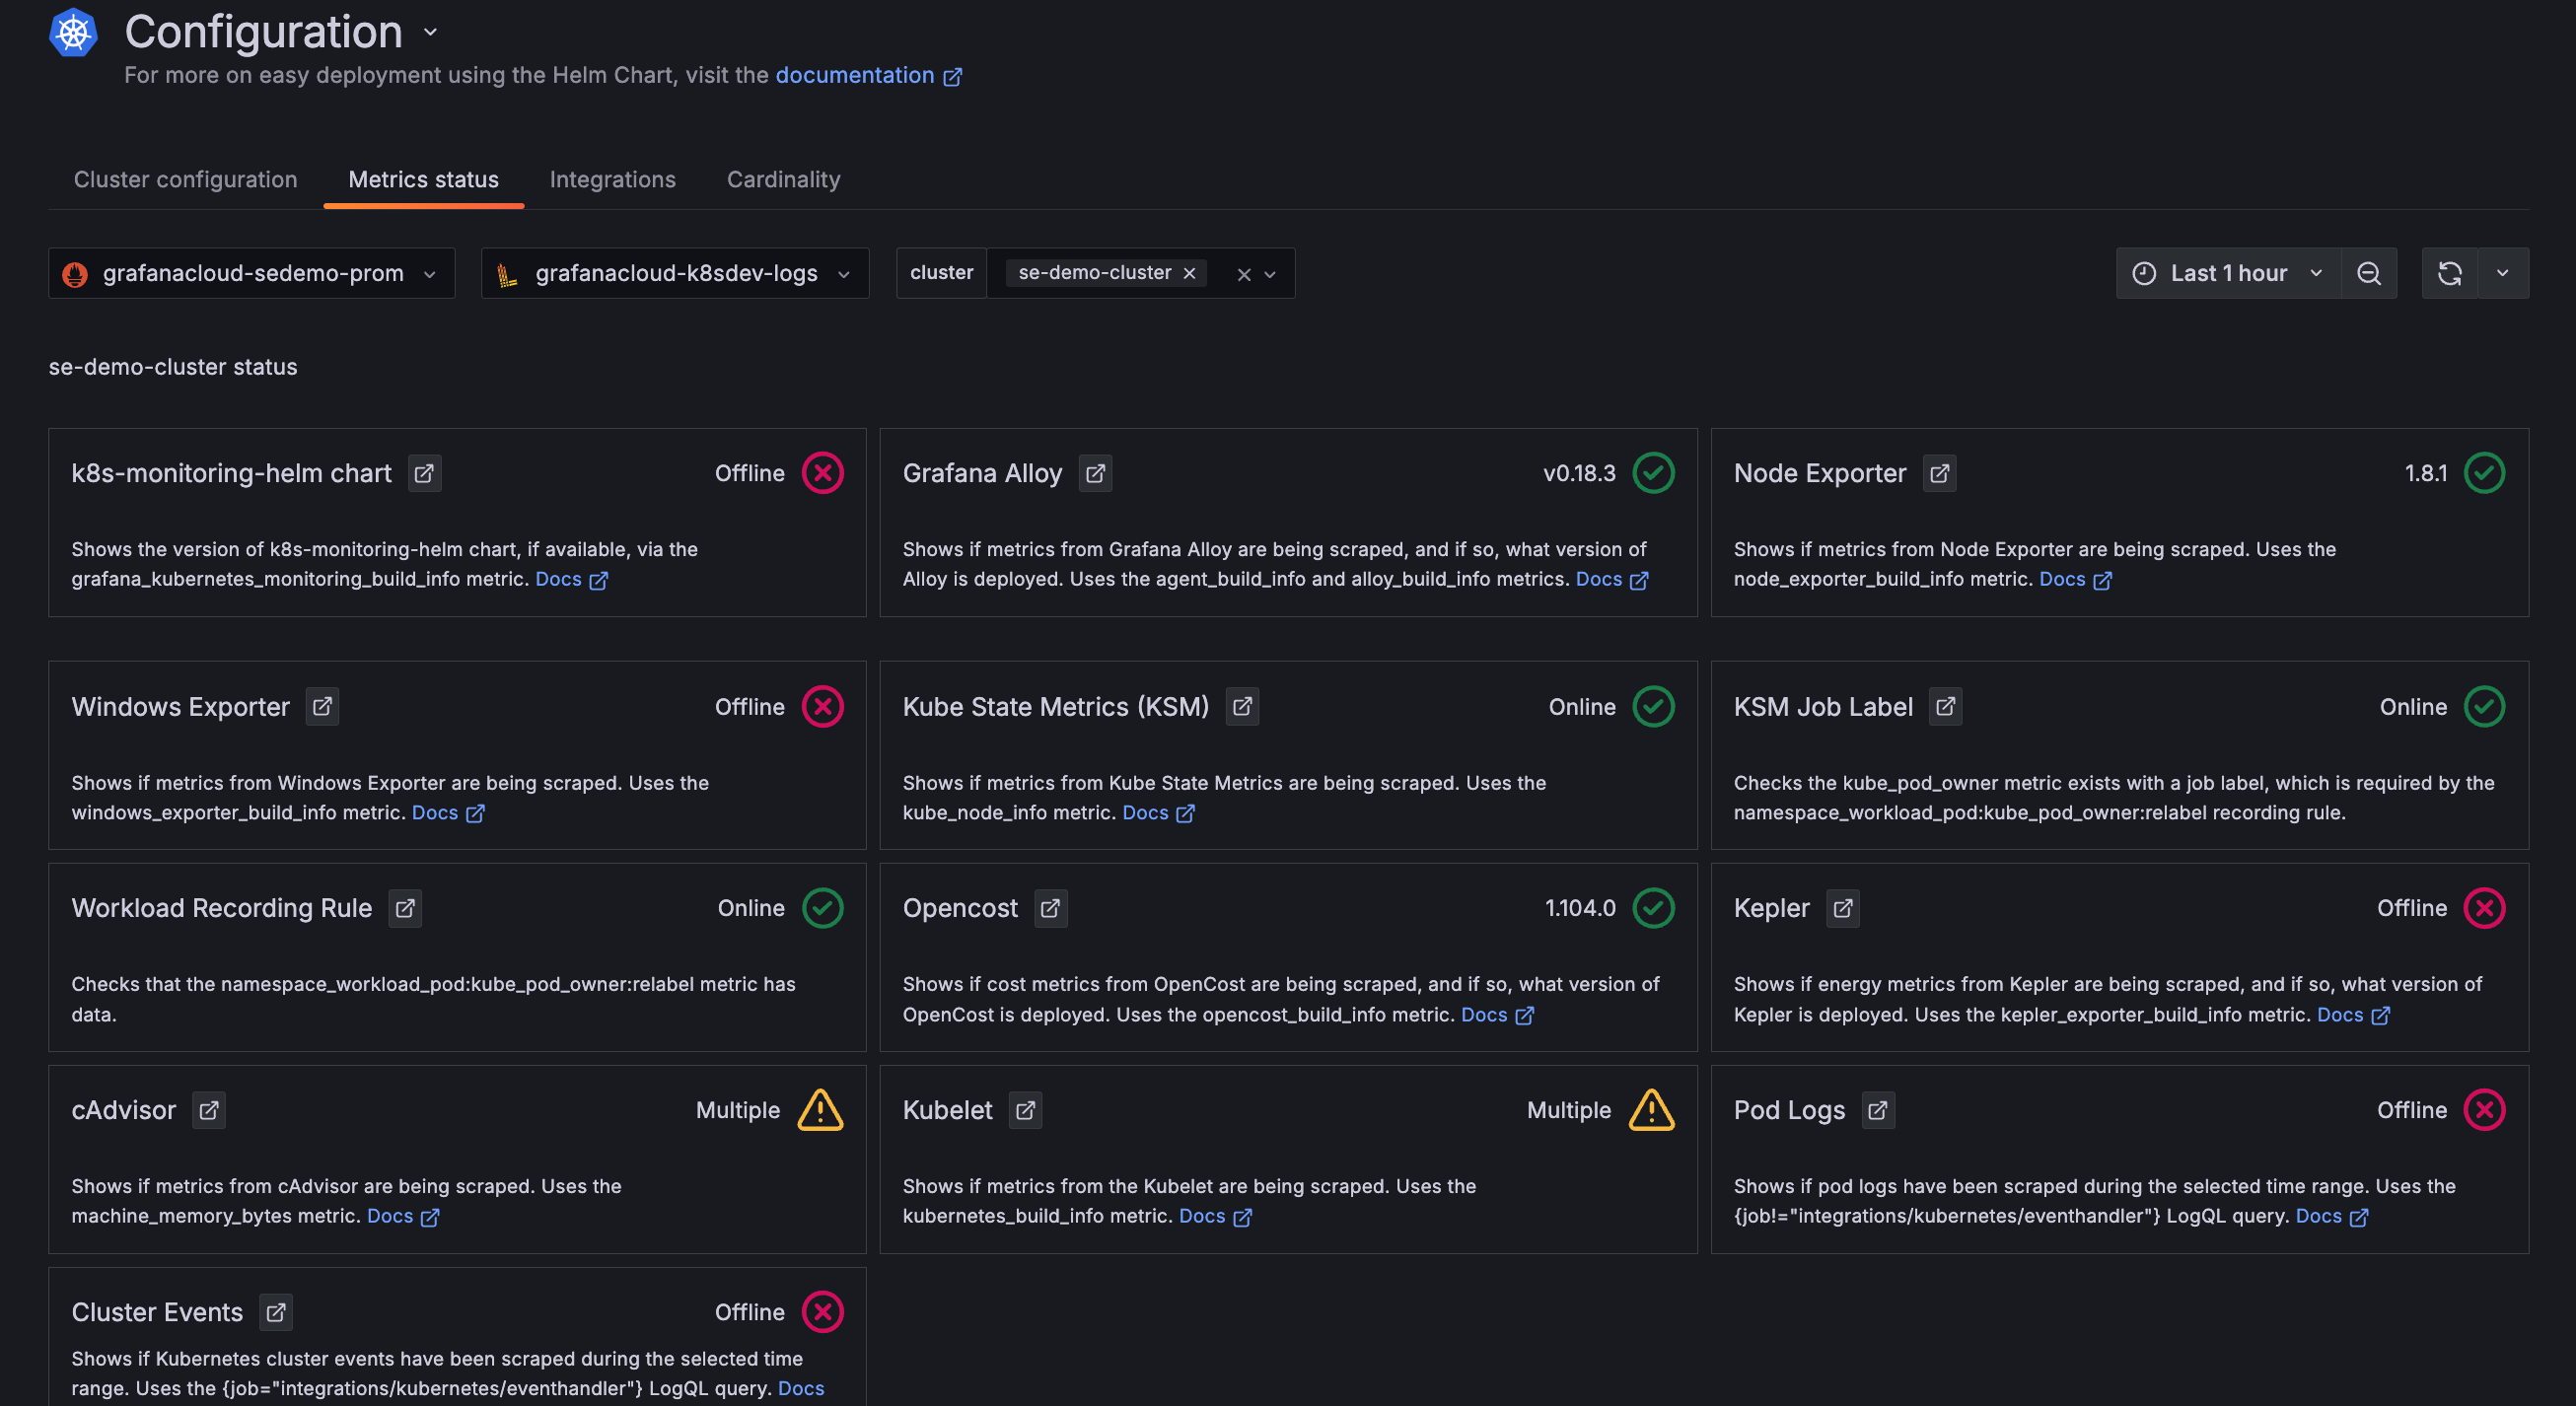This screenshot has height=1406, width=2576.
Task: Open the cluster filter value dropdown
Action: (x=1270, y=272)
